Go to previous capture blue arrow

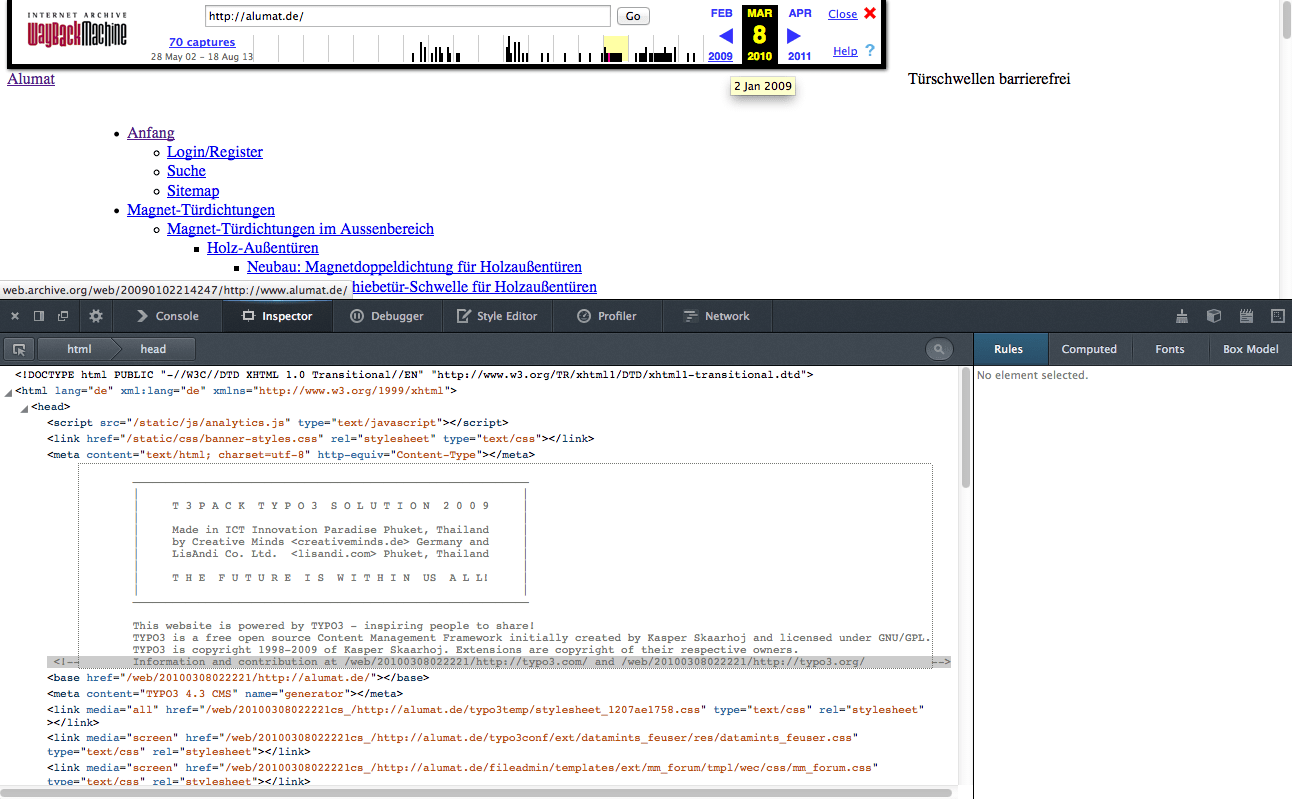(726, 36)
